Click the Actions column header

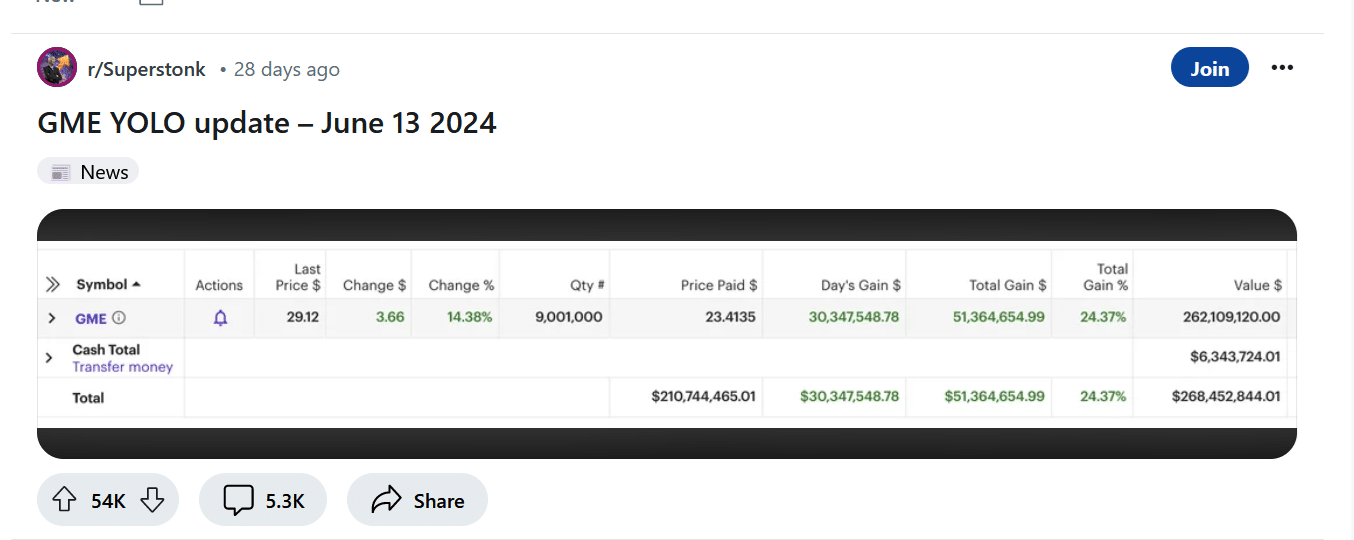point(219,285)
